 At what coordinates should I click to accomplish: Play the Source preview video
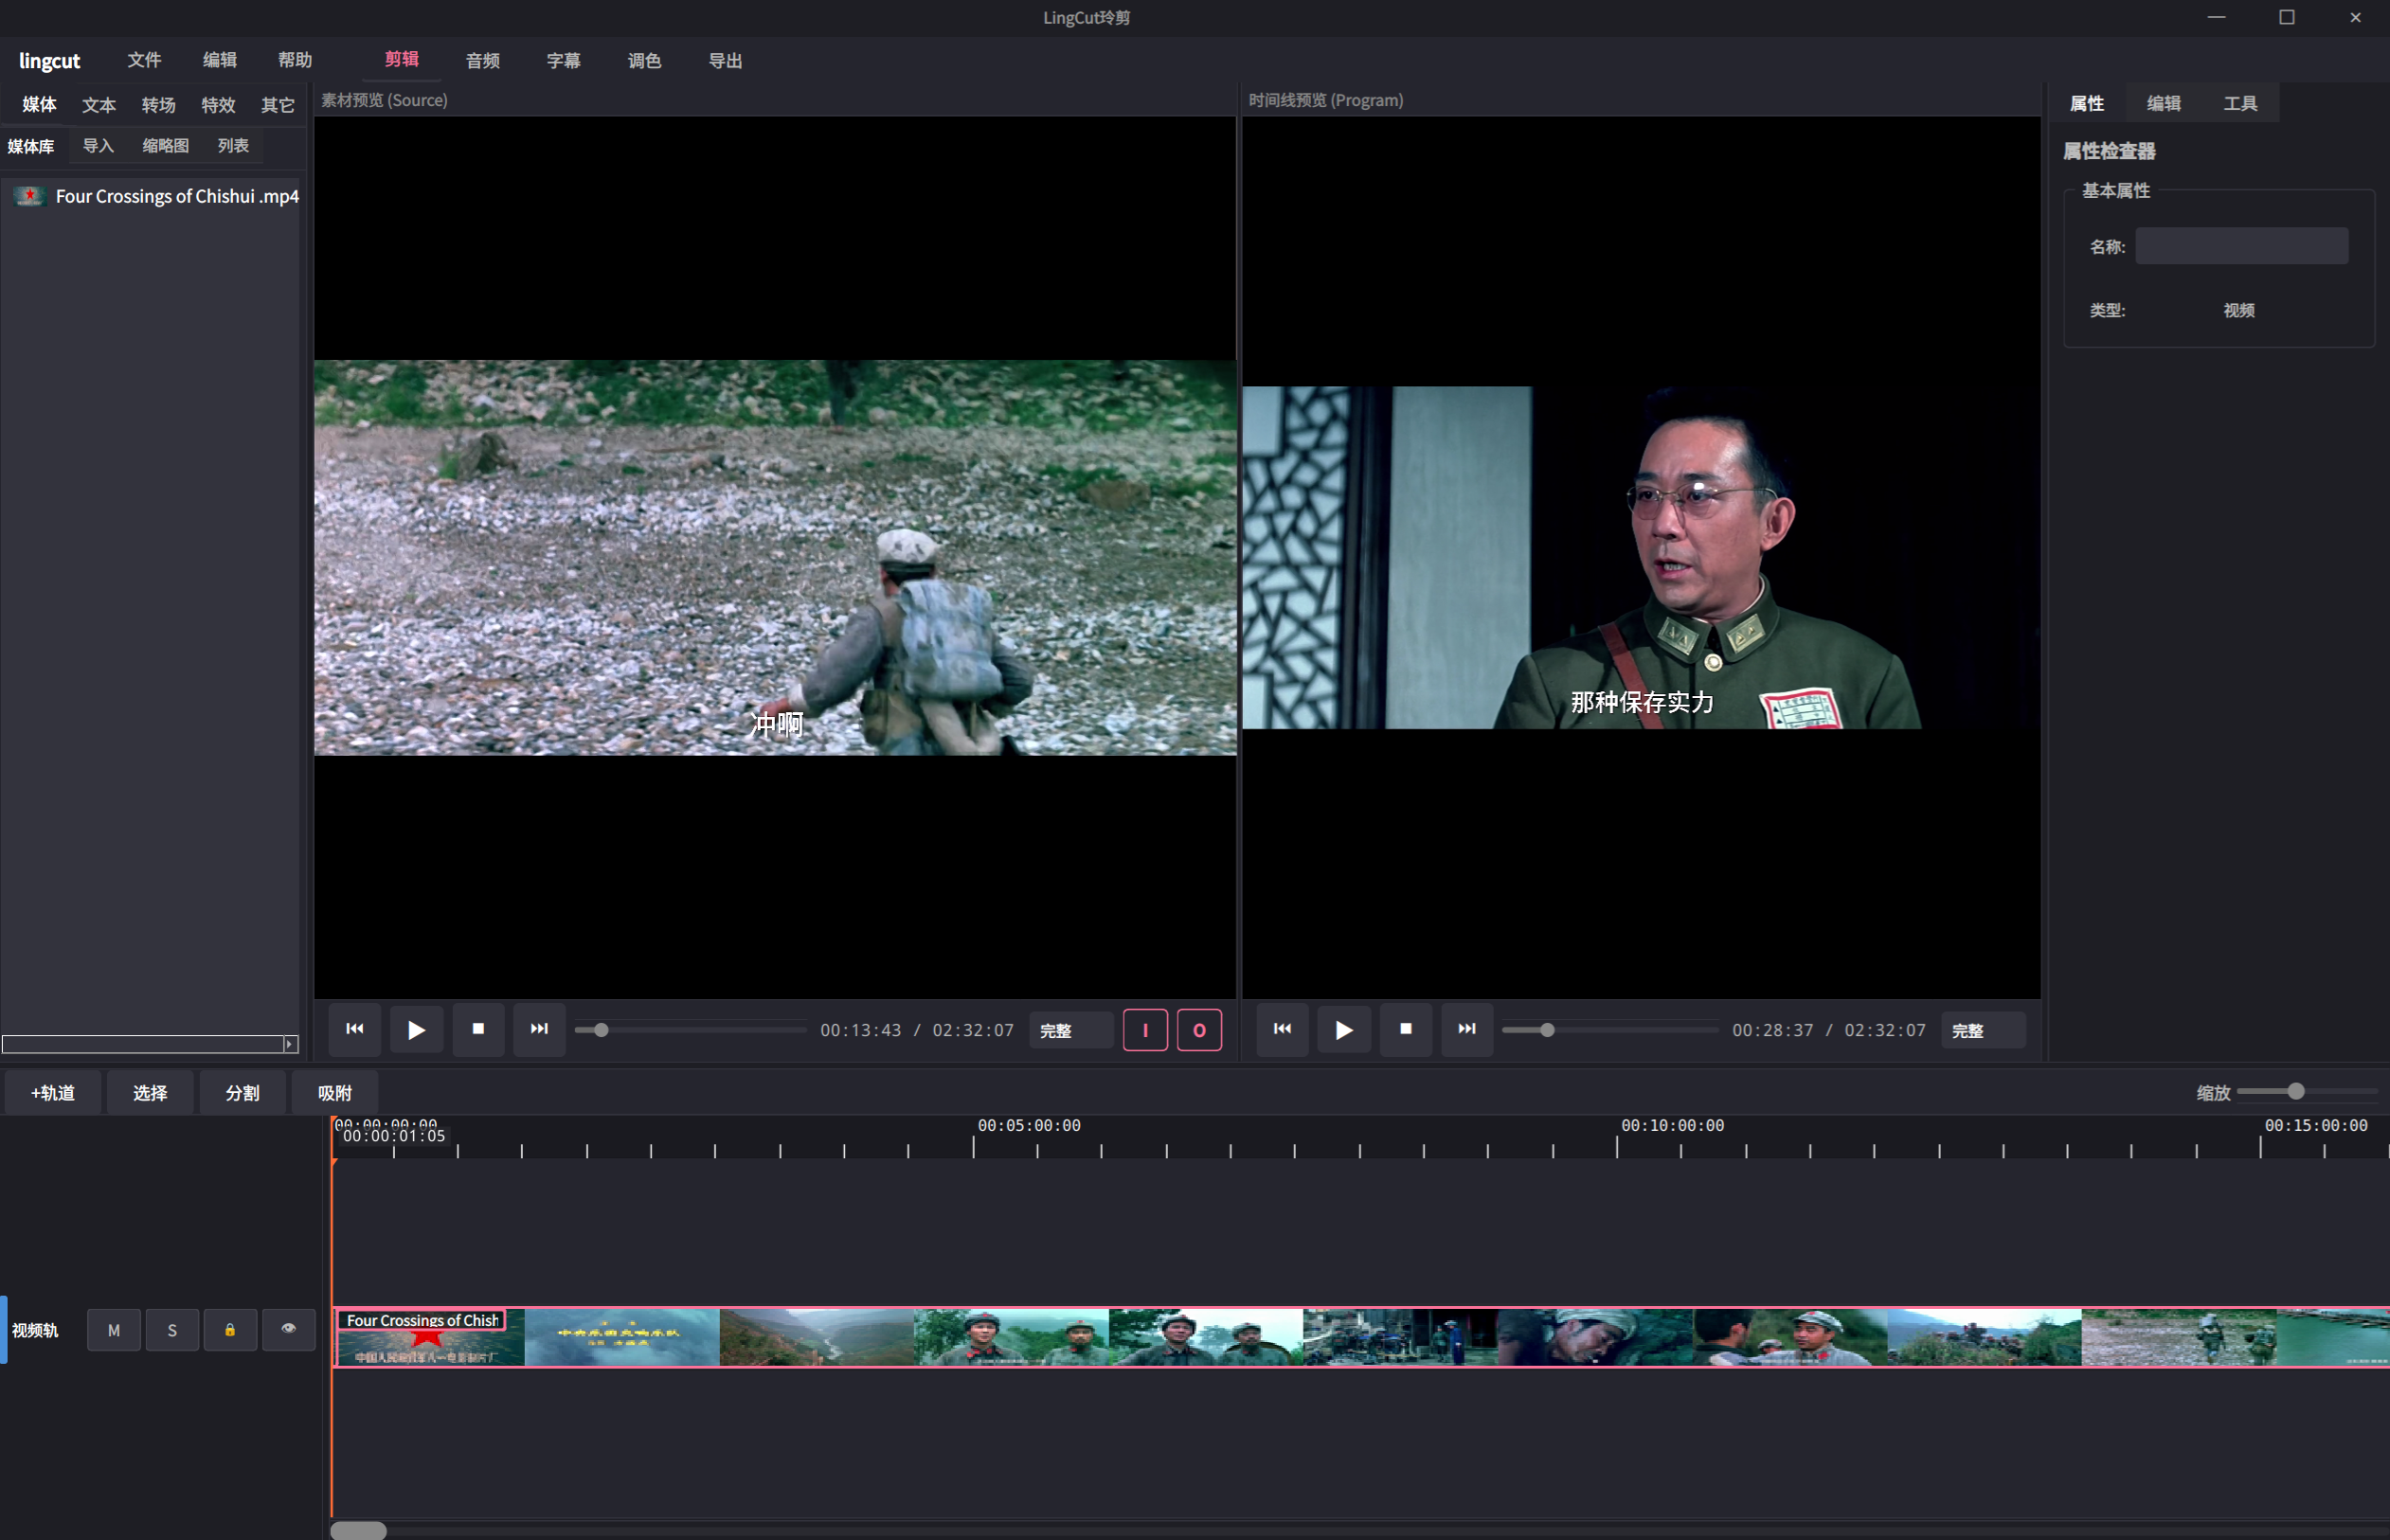point(416,1030)
